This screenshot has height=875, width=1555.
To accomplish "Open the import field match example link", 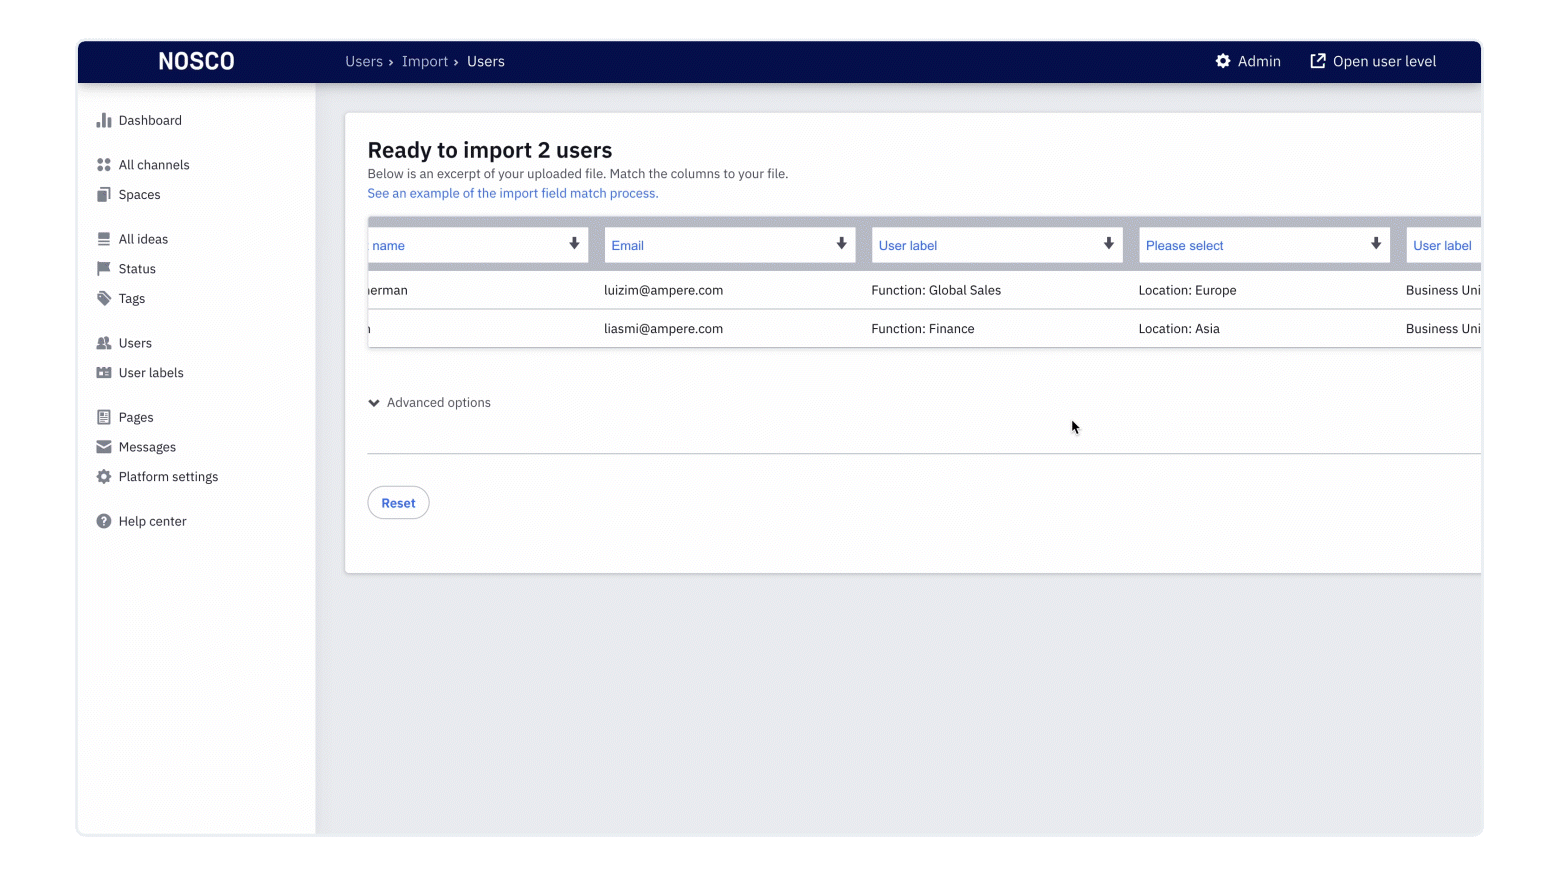I will (x=512, y=193).
